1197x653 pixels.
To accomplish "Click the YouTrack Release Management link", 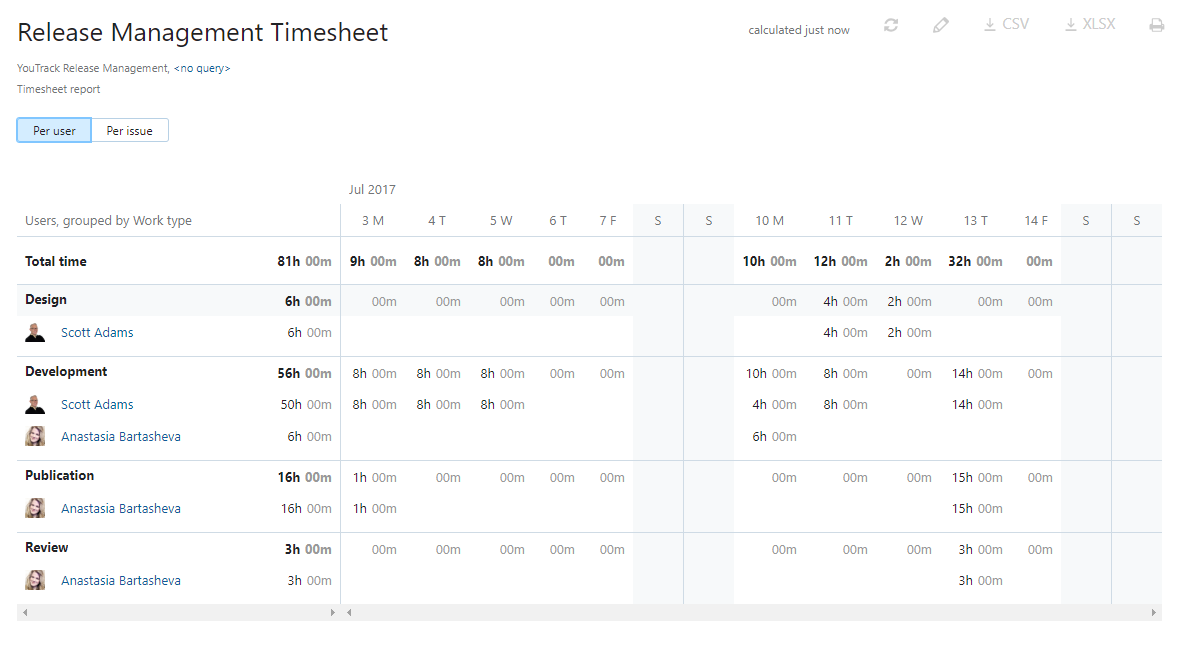I will pos(92,68).
